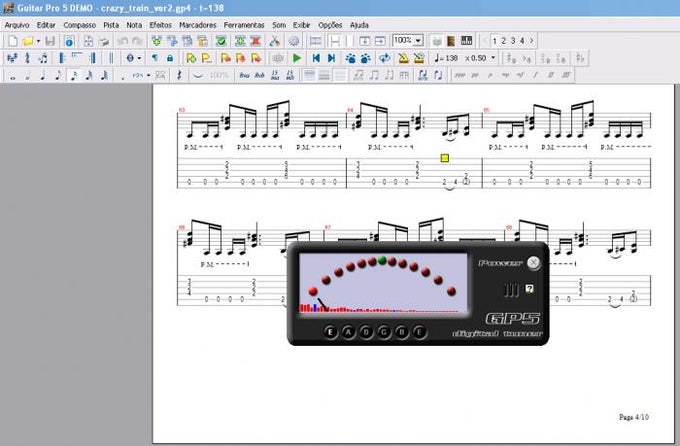Toggle the yellow metronome icon

(x=403, y=58)
